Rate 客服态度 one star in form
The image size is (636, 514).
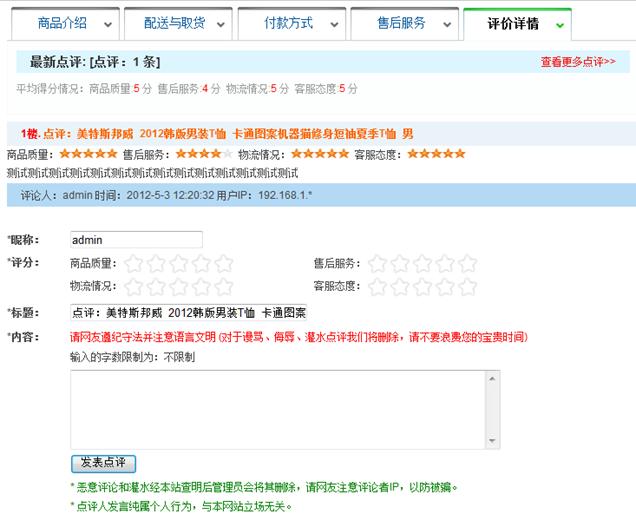377,287
